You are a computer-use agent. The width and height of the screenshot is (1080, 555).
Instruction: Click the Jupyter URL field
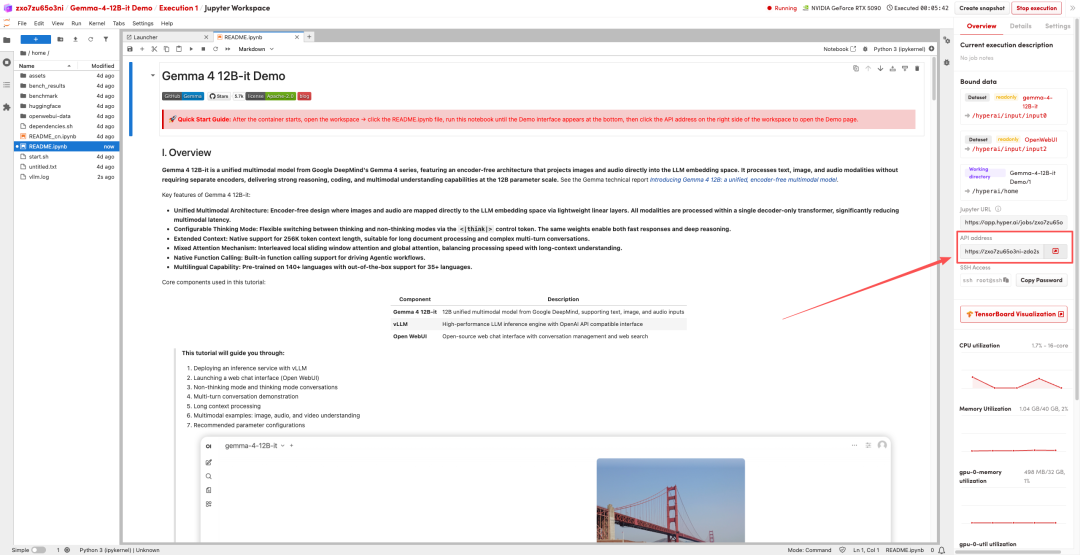[1013, 222]
